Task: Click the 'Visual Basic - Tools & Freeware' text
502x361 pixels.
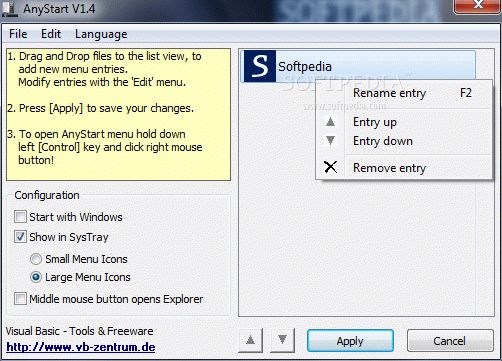Action: click(79, 331)
